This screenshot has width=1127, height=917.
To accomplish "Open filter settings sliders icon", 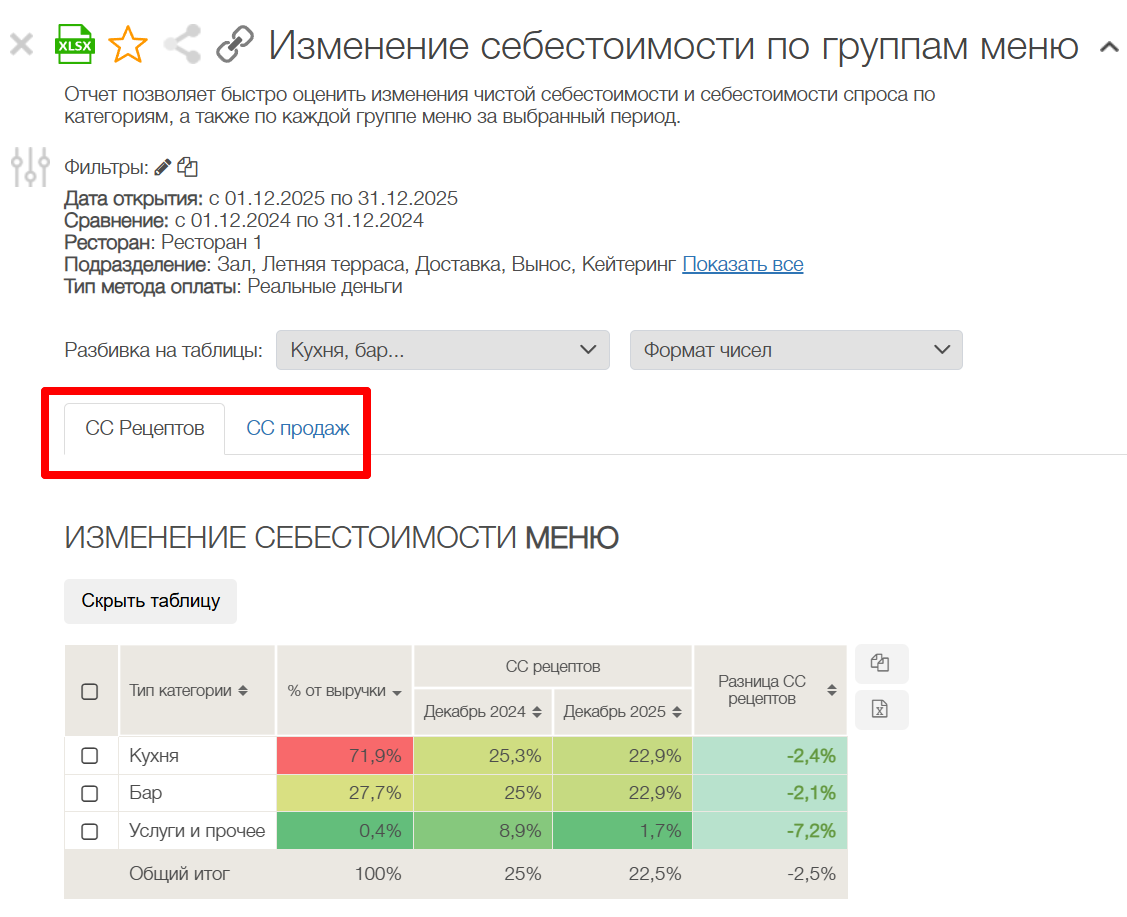I will [30, 167].
